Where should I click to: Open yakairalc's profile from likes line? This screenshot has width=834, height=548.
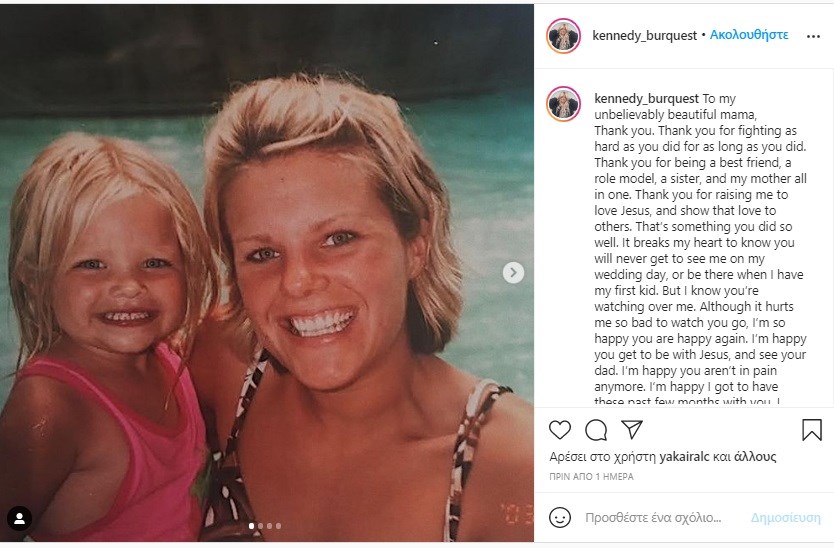(675, 456)
